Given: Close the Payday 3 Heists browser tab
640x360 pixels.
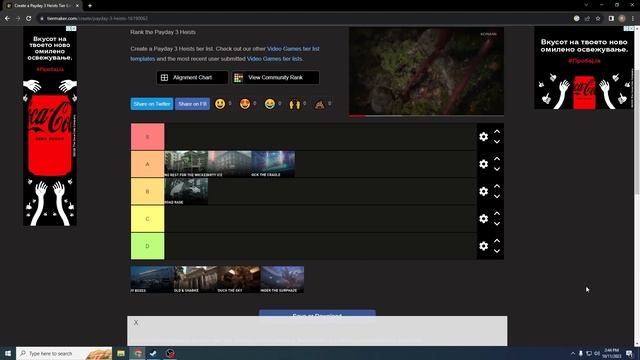Looking at the screenshot, I should (x=77, y=6).
